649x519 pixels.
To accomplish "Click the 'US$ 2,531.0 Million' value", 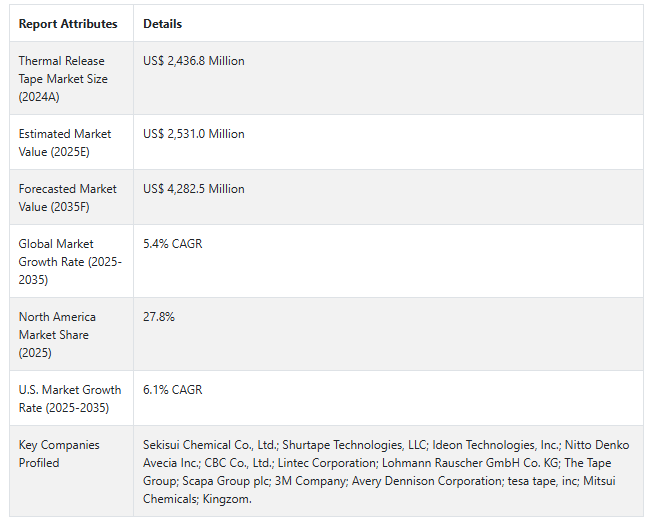I will [x=194, y=134].
